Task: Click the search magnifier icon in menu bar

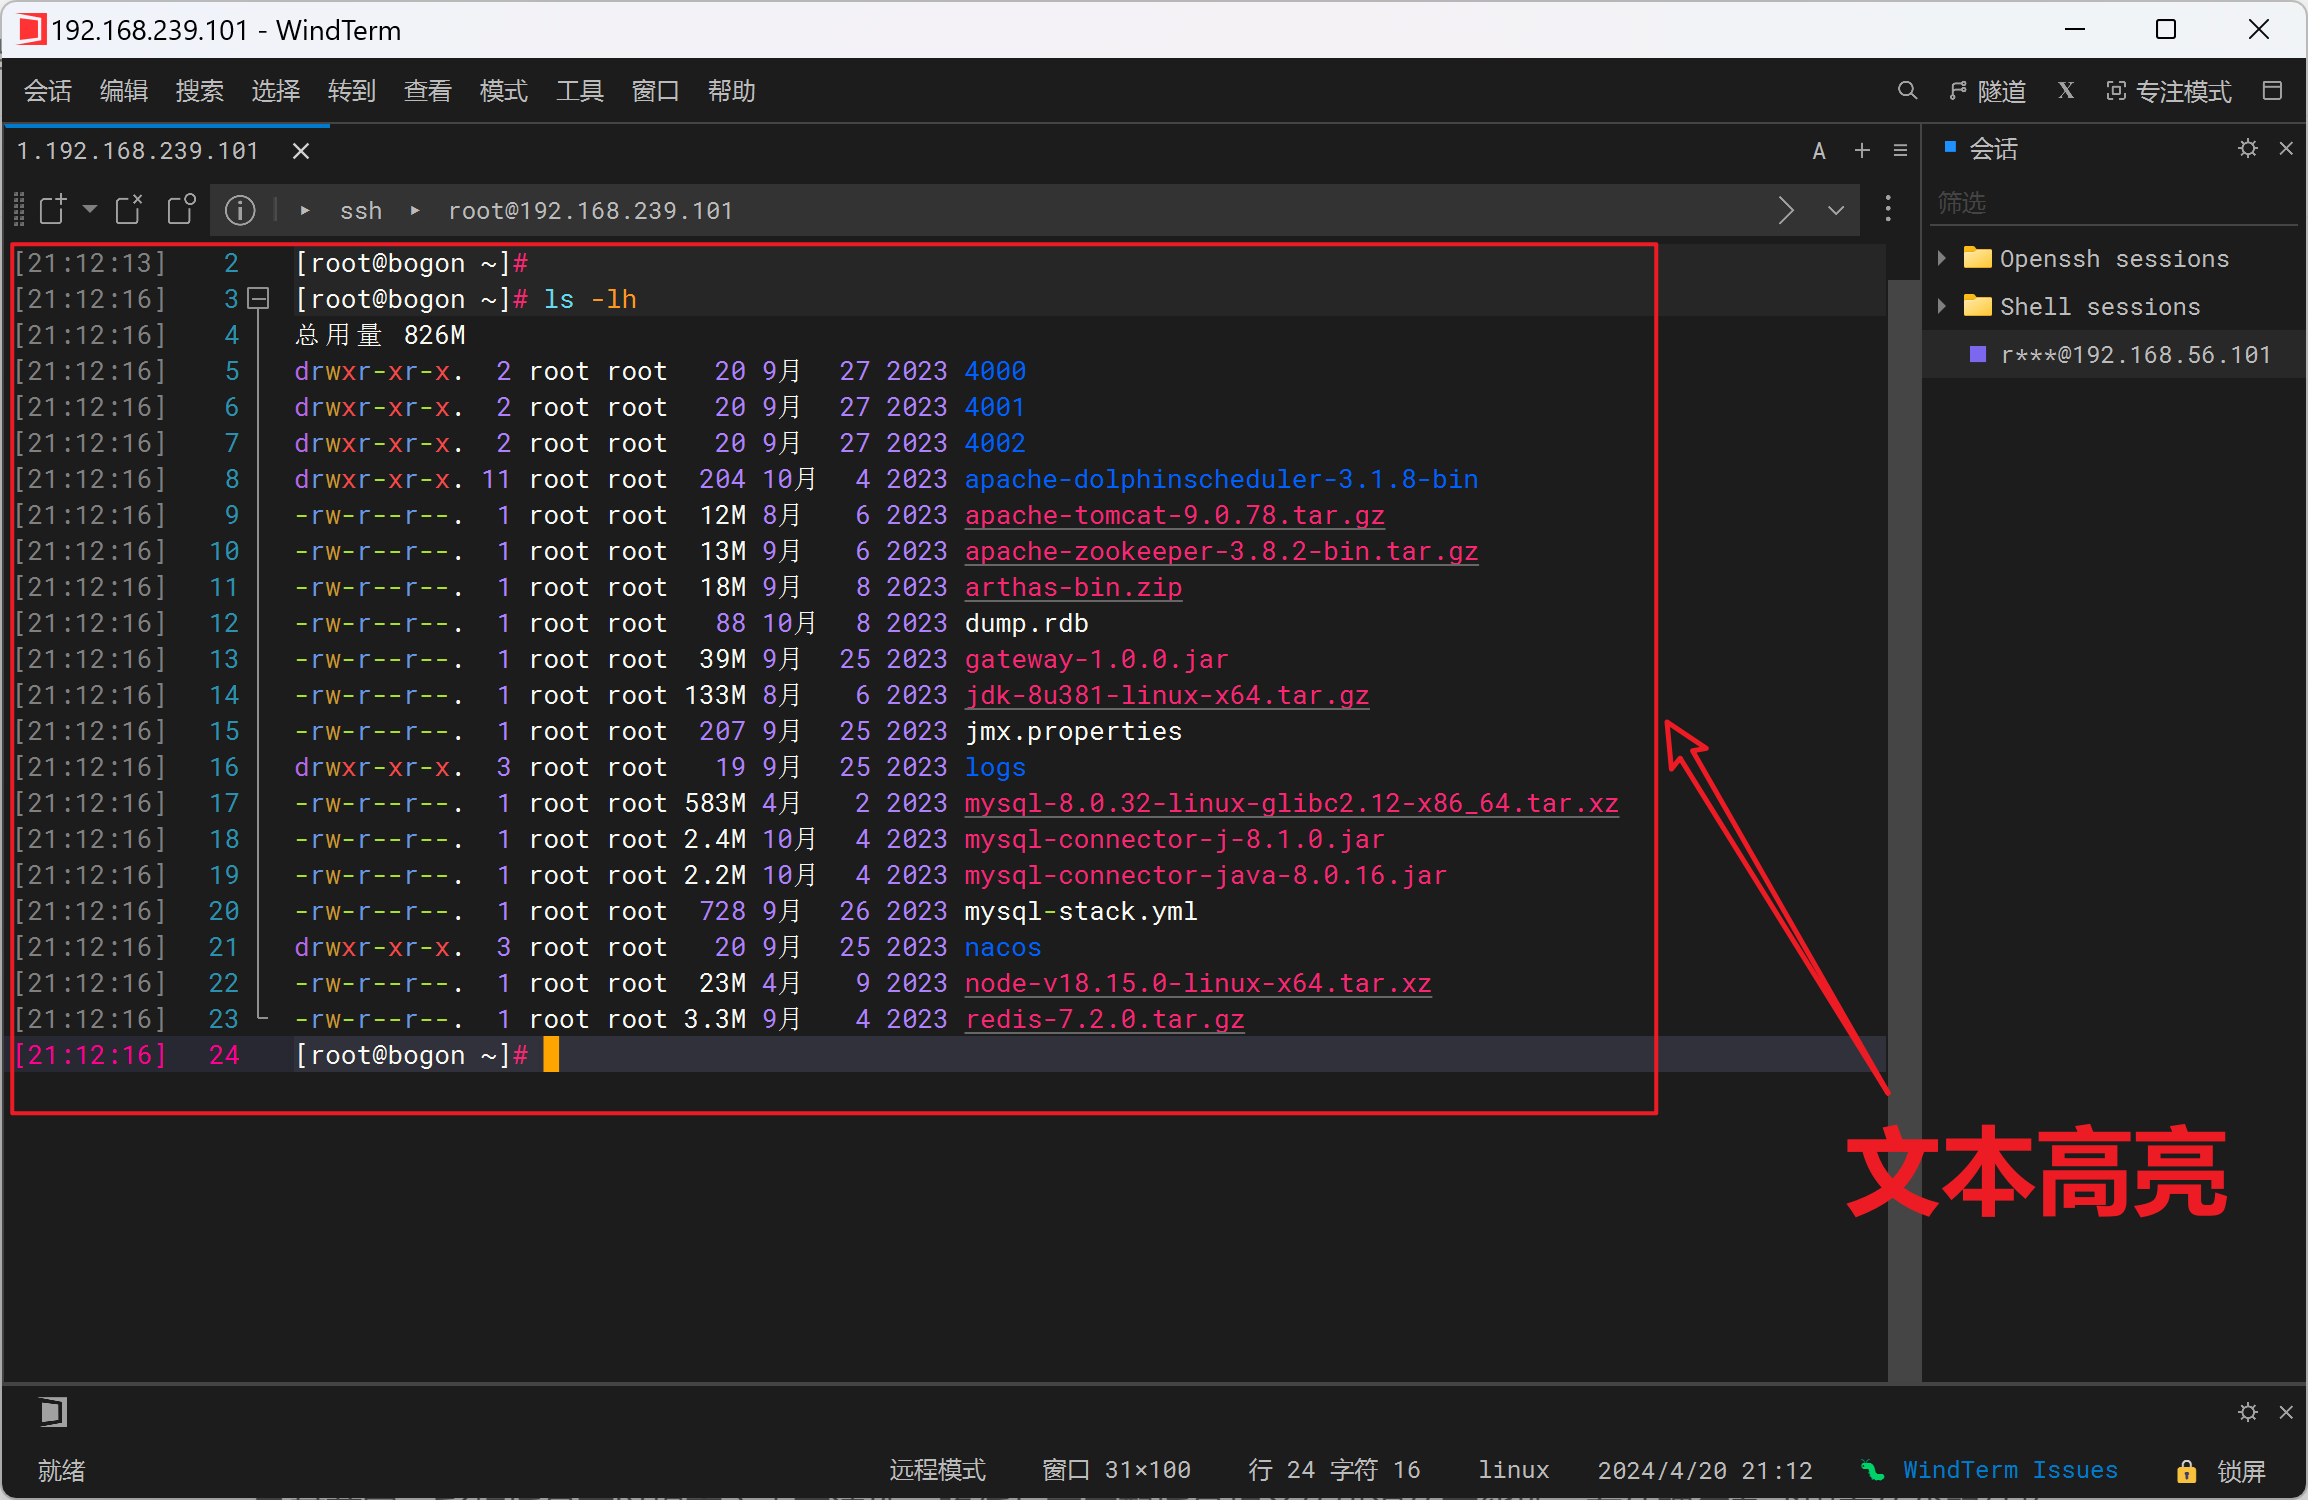Action: coord(1908,91)
